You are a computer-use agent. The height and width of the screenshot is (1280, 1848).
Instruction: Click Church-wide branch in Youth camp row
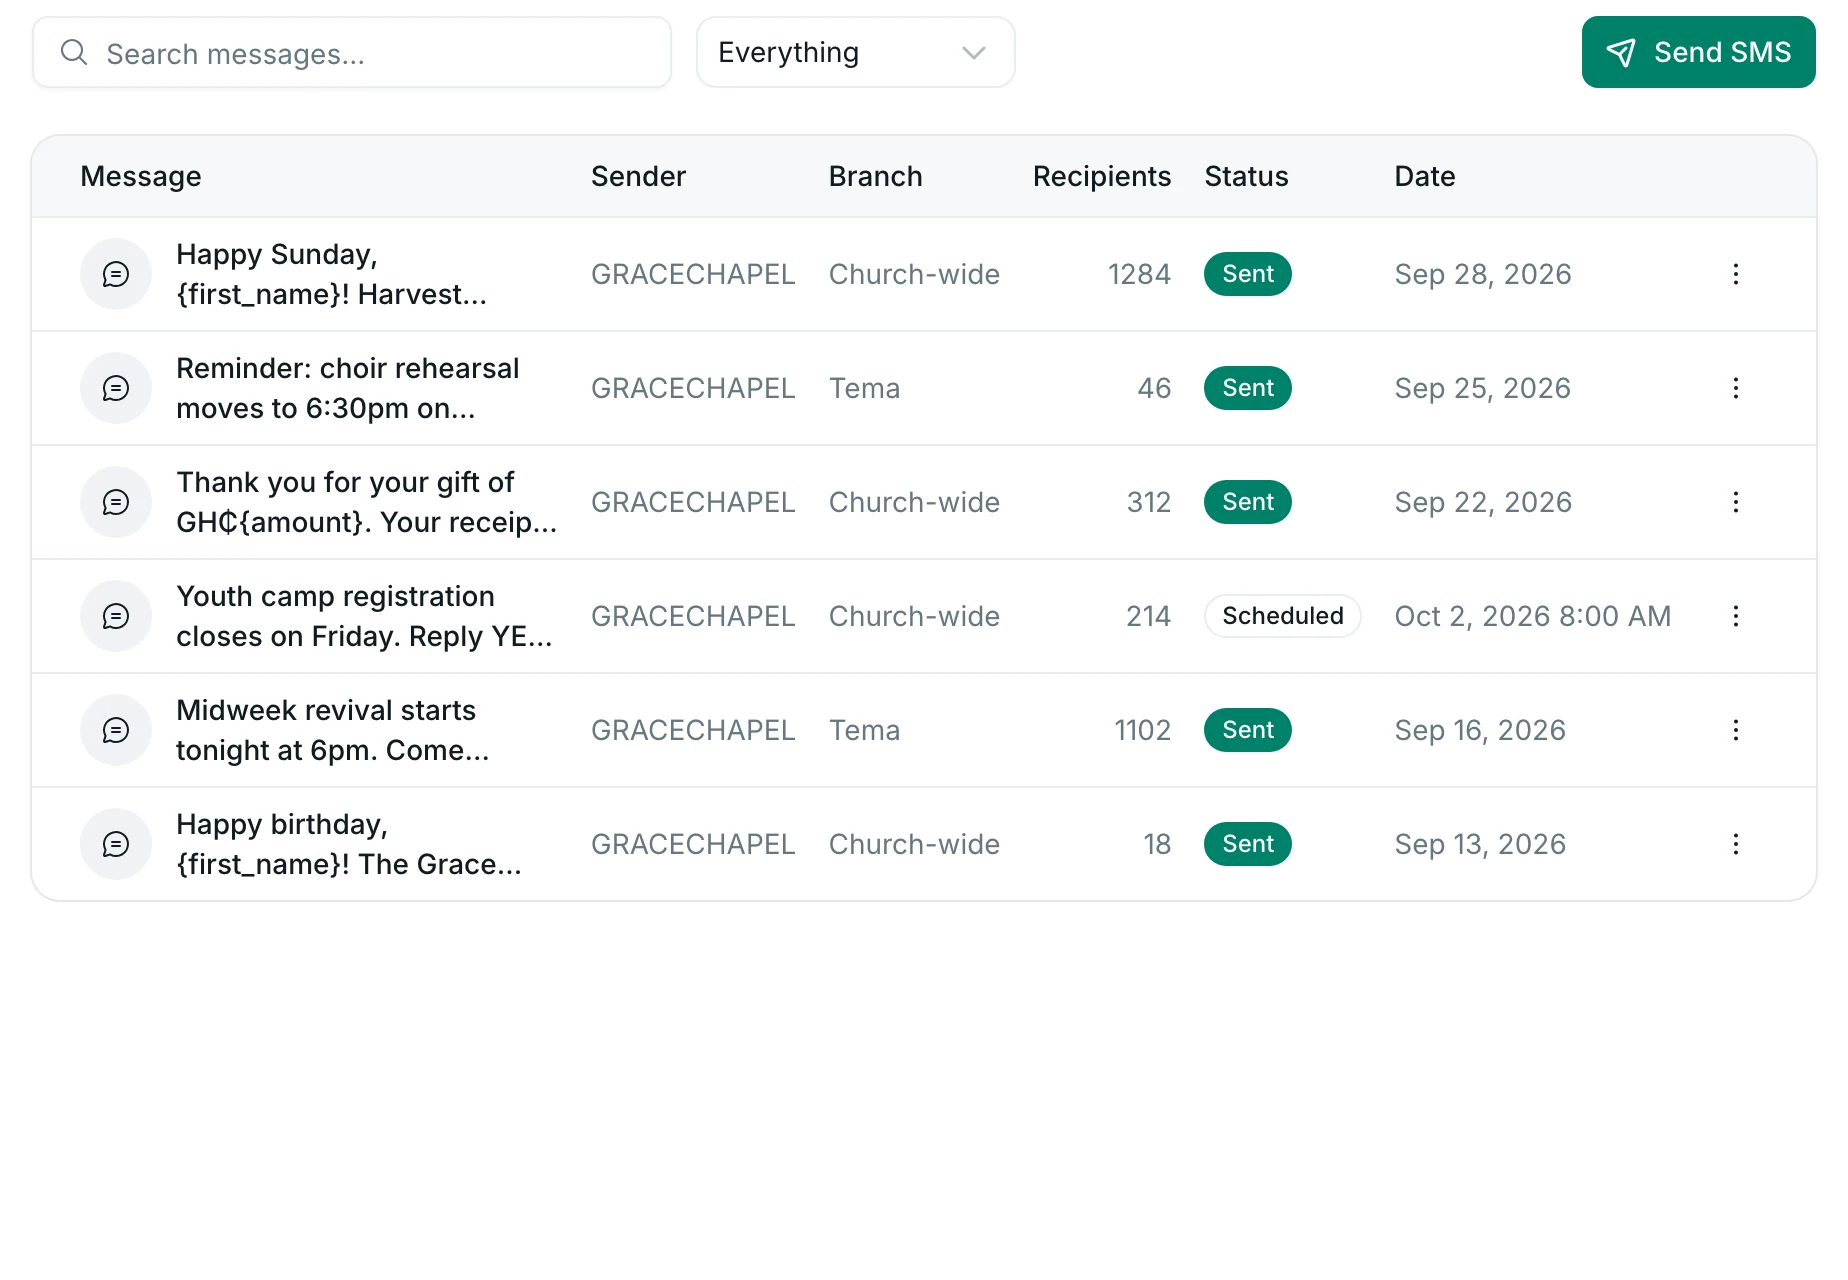(x=914, y=616)
